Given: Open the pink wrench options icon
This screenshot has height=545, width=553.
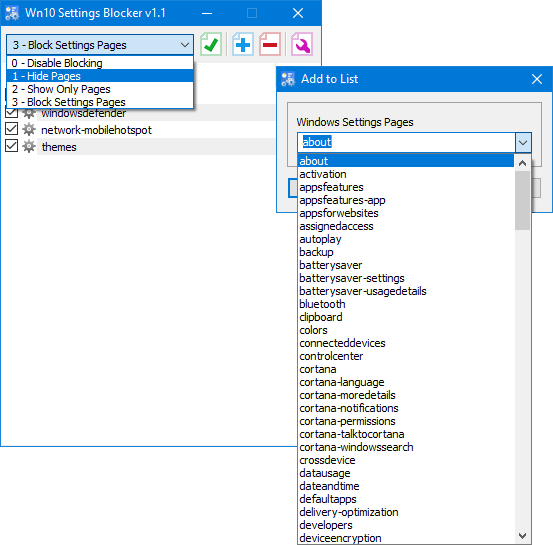Looking at the screenshot, I should coord(302,44).
